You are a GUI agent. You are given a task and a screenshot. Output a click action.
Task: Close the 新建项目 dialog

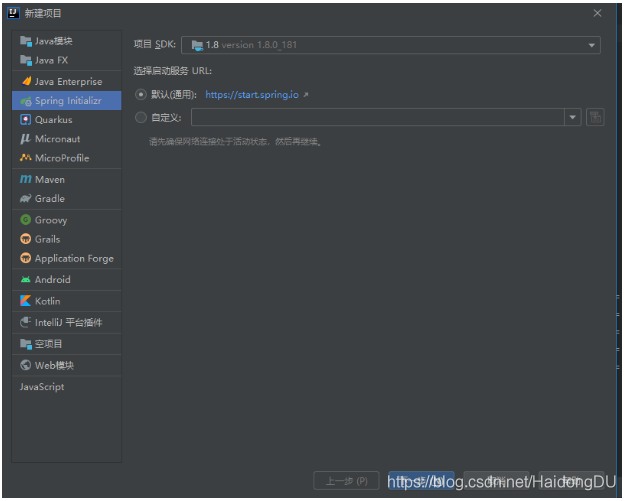coord(597,13)
